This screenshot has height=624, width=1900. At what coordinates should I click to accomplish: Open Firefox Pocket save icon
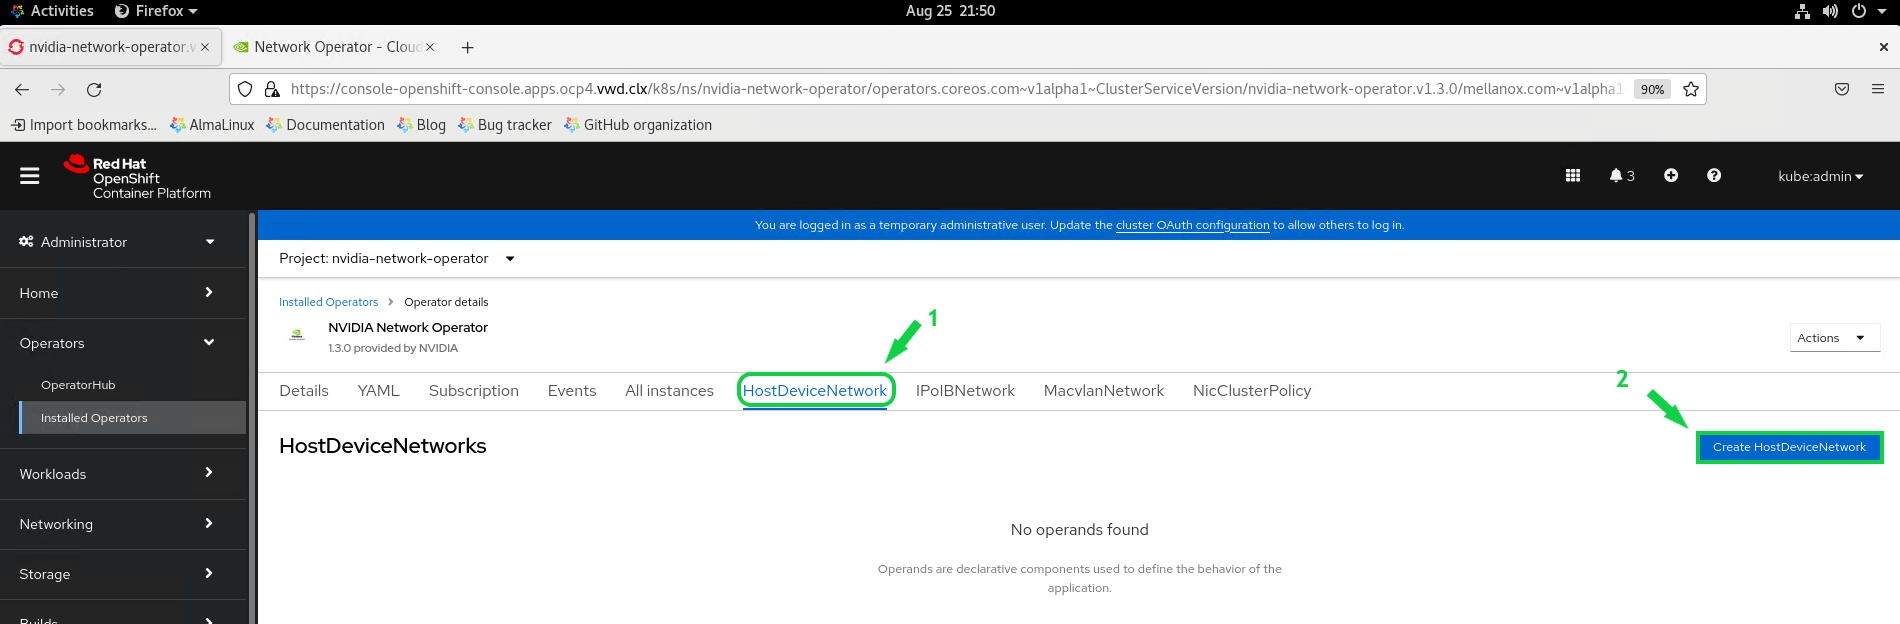[x=1842, y=89]
